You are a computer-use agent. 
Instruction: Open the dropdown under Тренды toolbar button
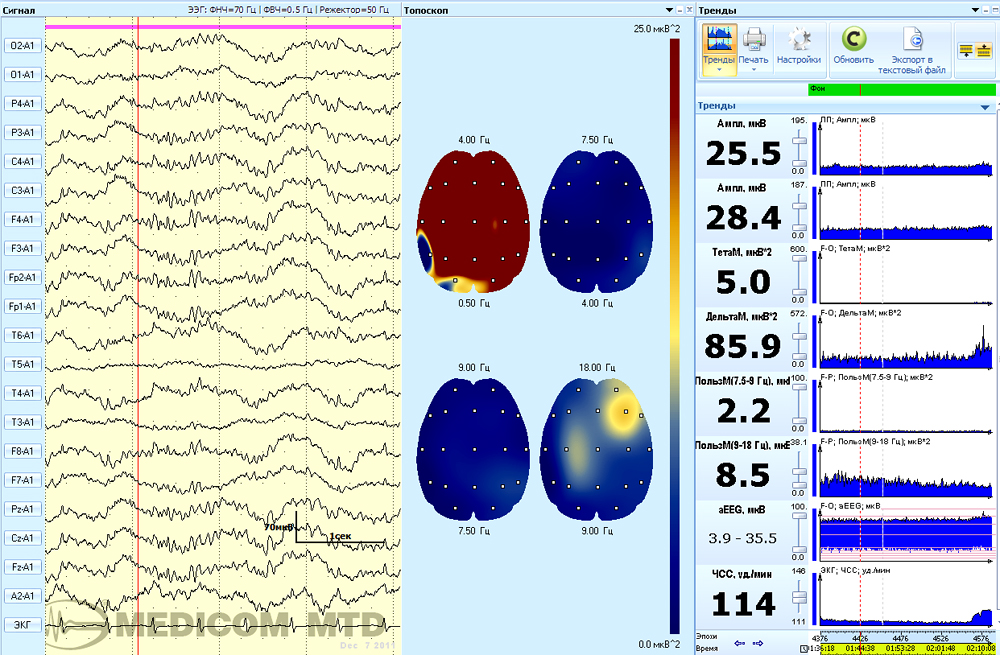tap(719, 70)
